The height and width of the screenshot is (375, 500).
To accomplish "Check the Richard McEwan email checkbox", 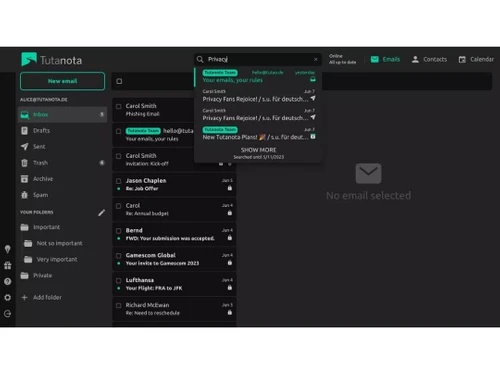I will pyautogui.click(x=118, y=305).
